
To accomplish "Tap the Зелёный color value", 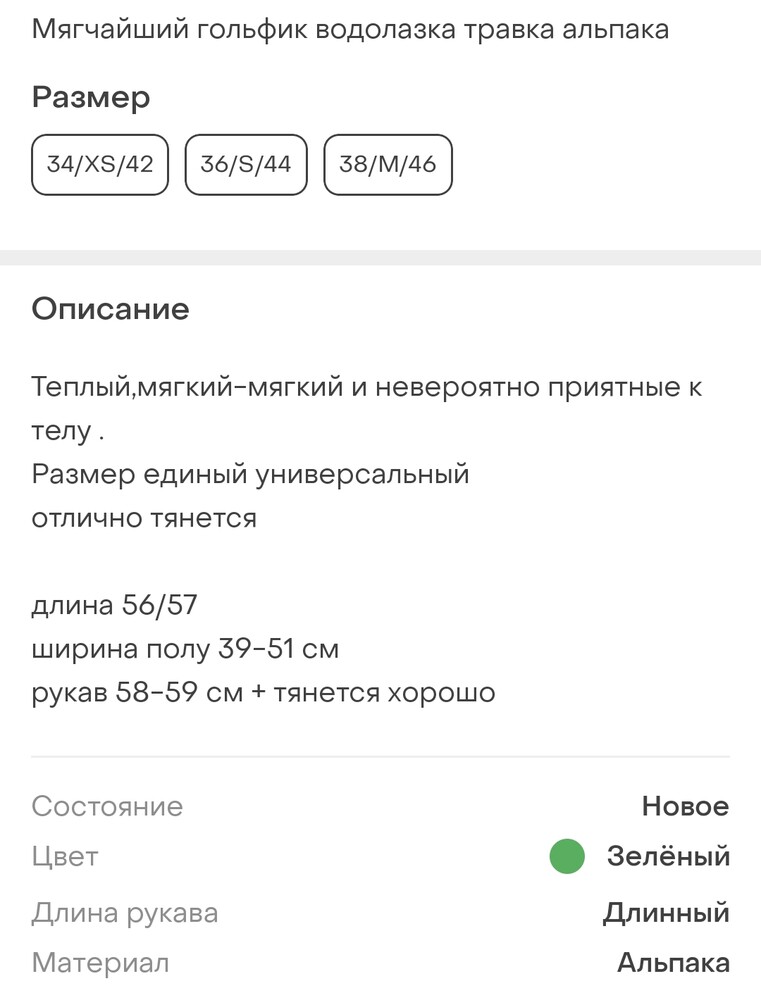I will tap(668, 857).
